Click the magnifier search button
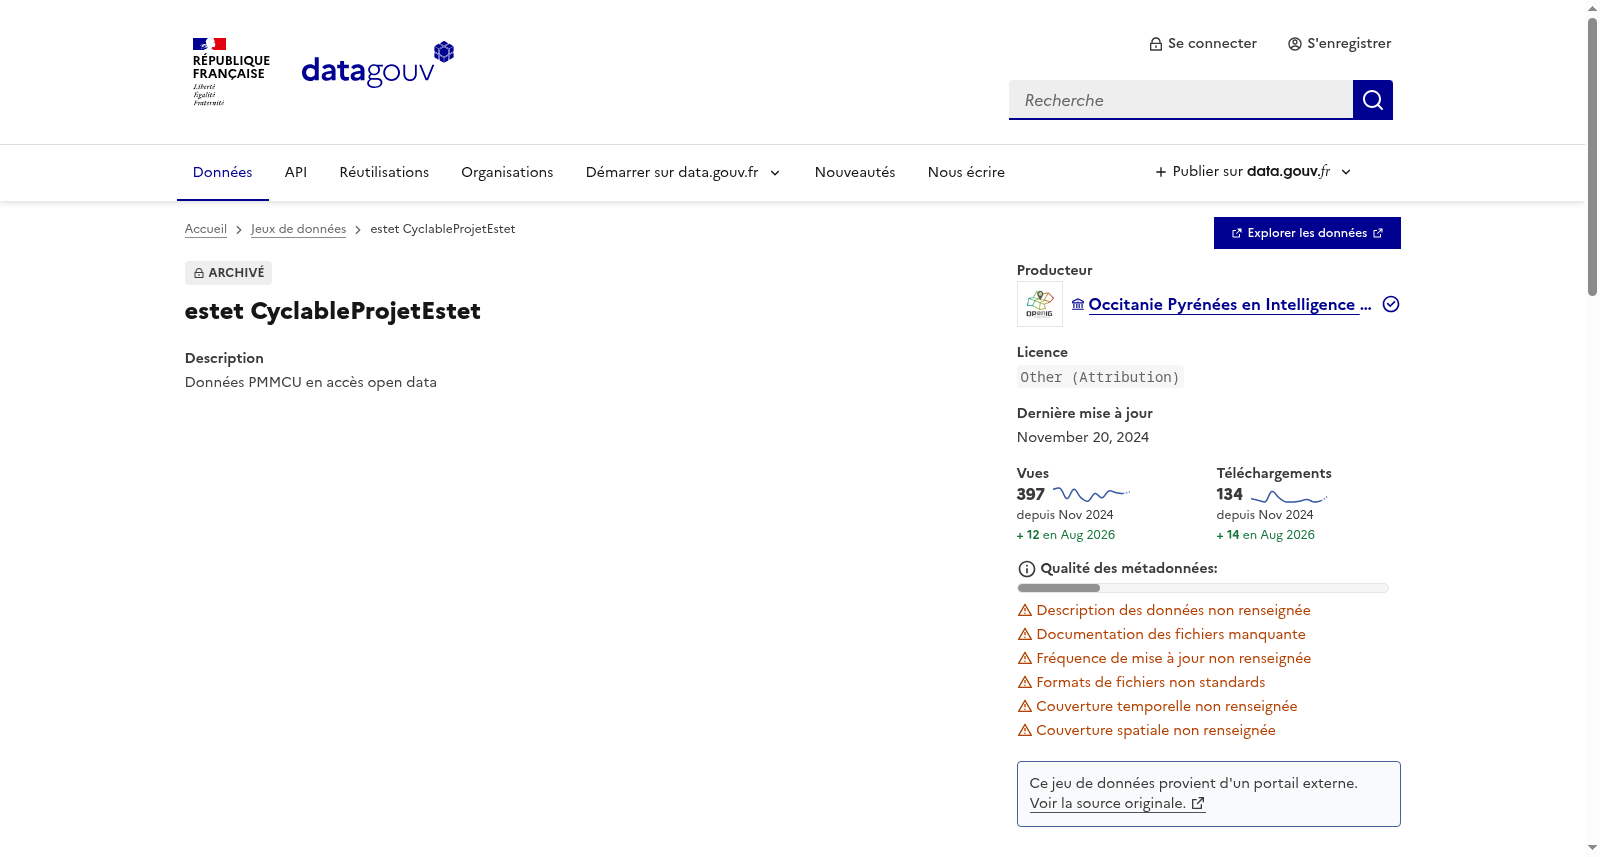This screenshot has height=857, width=1600. 1373,100
